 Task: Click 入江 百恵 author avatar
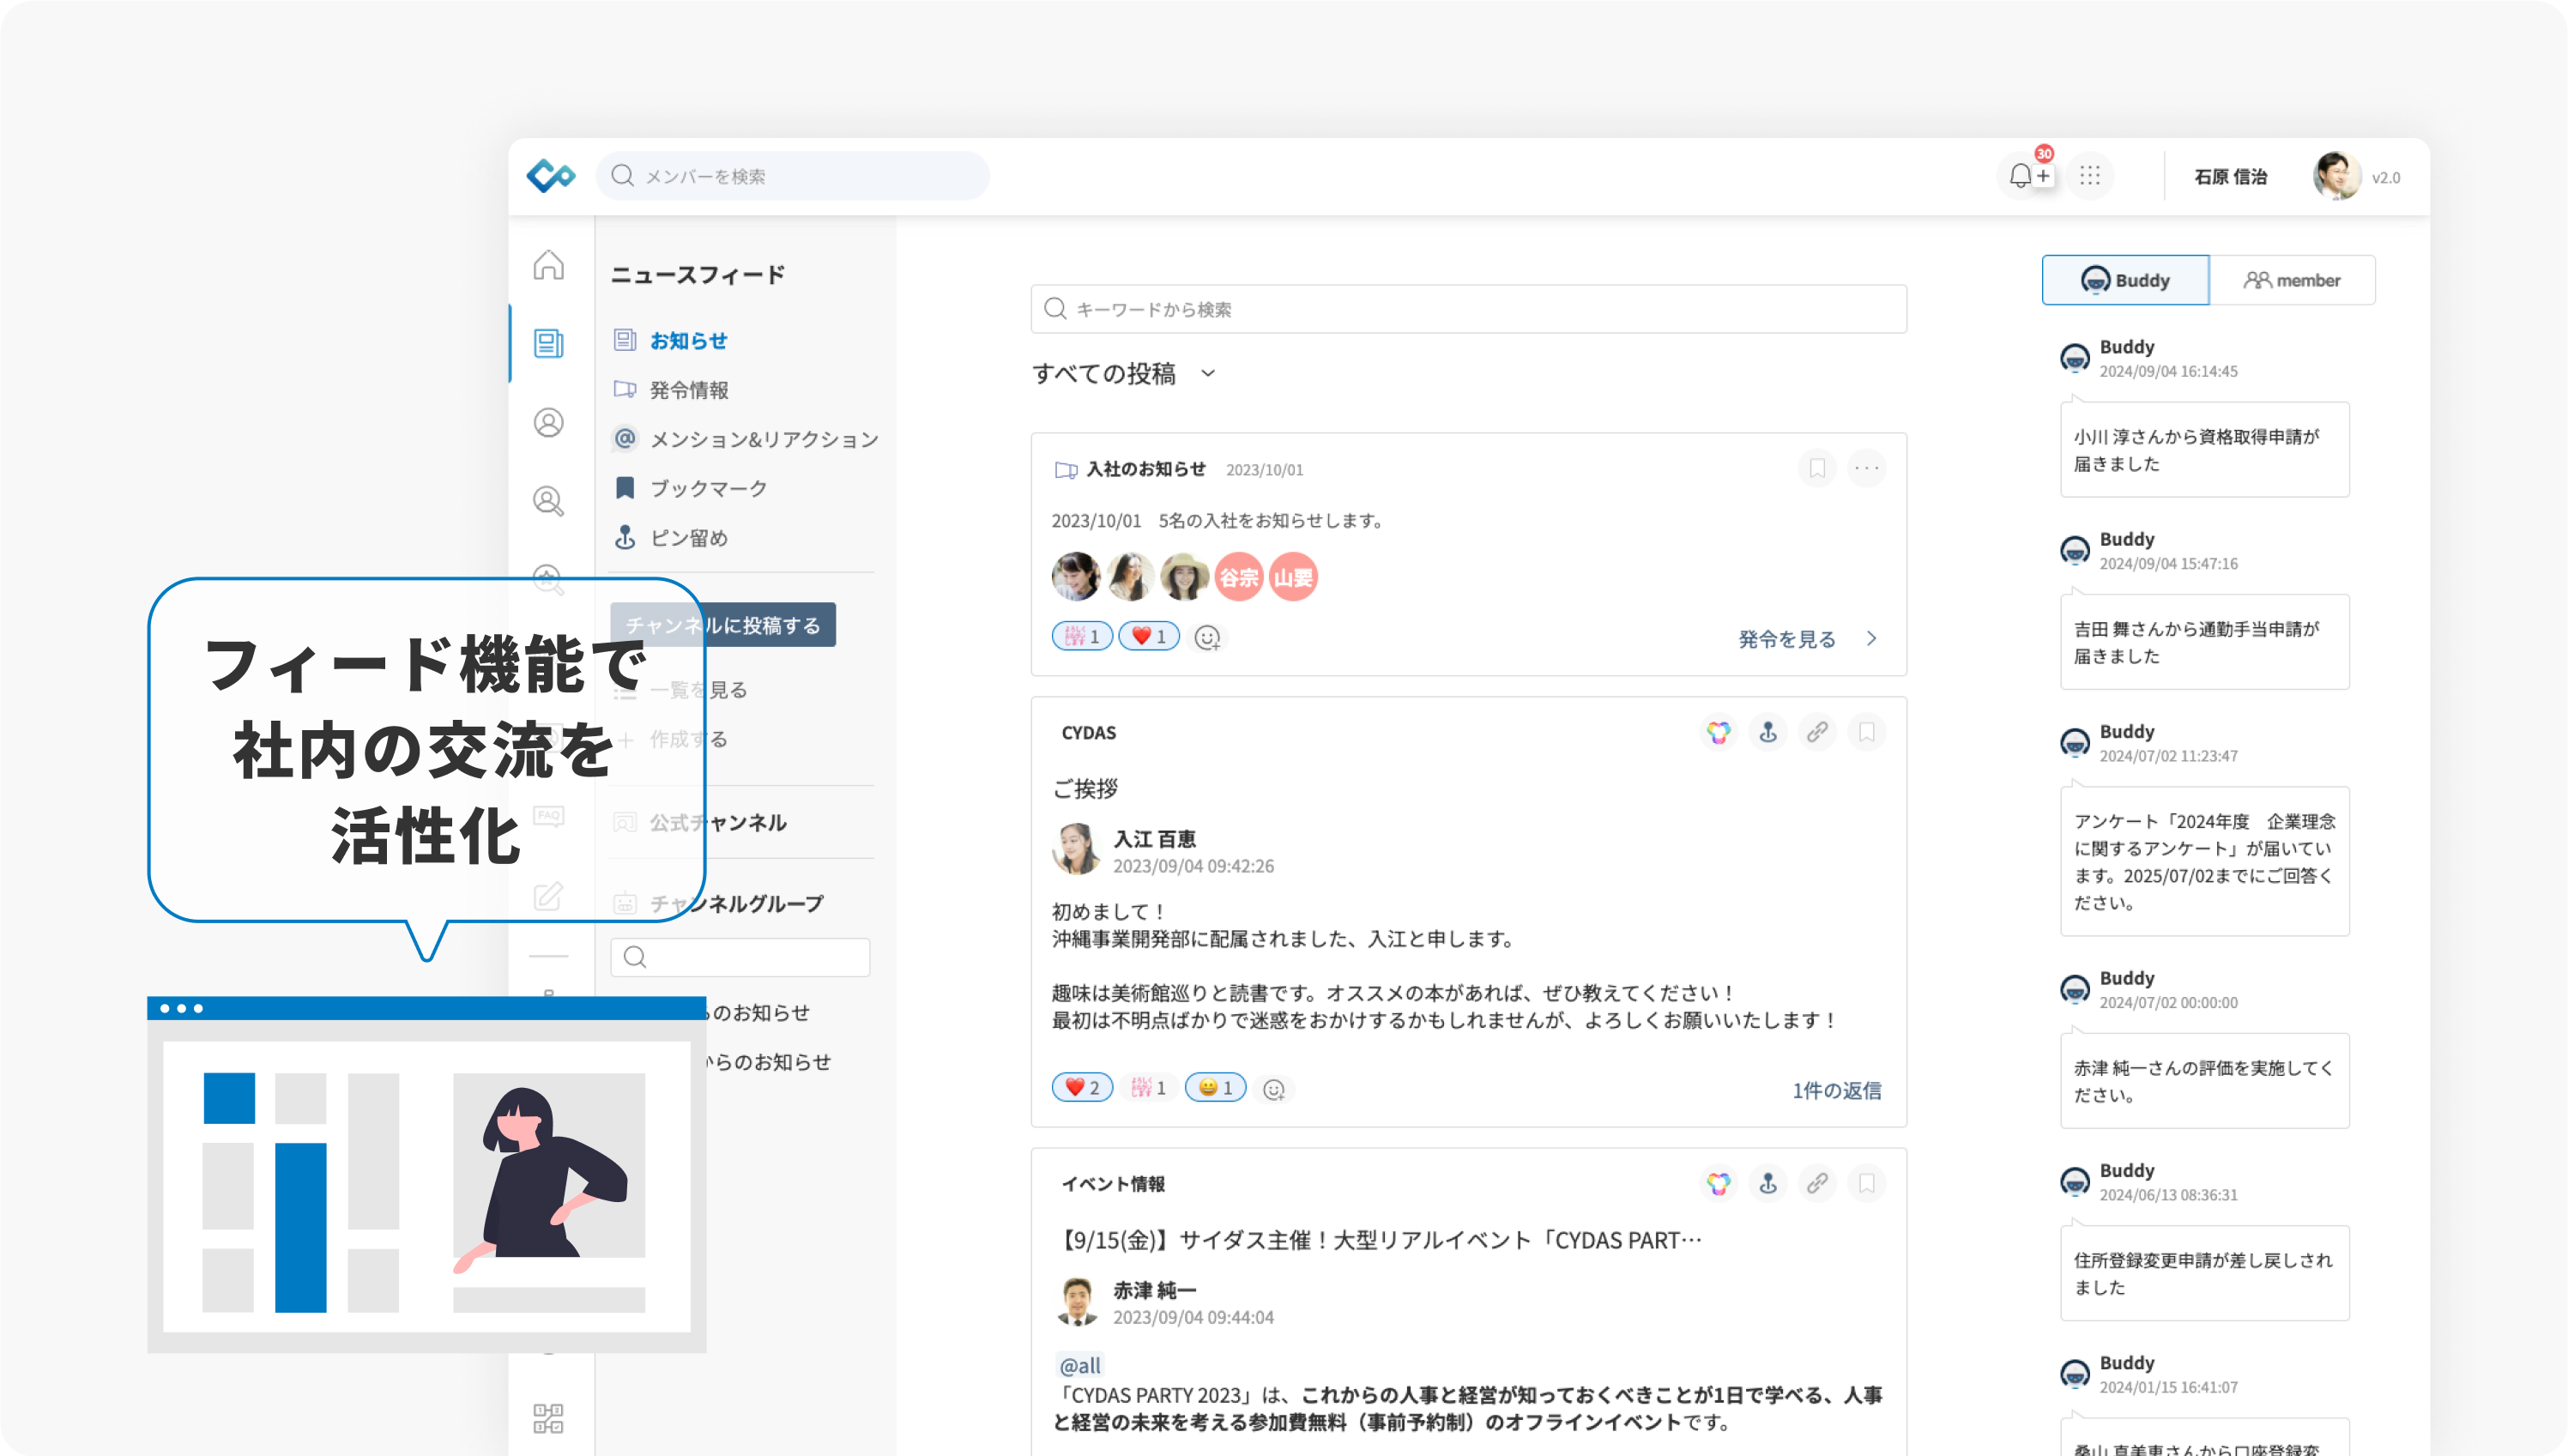tap(1077, 848)
